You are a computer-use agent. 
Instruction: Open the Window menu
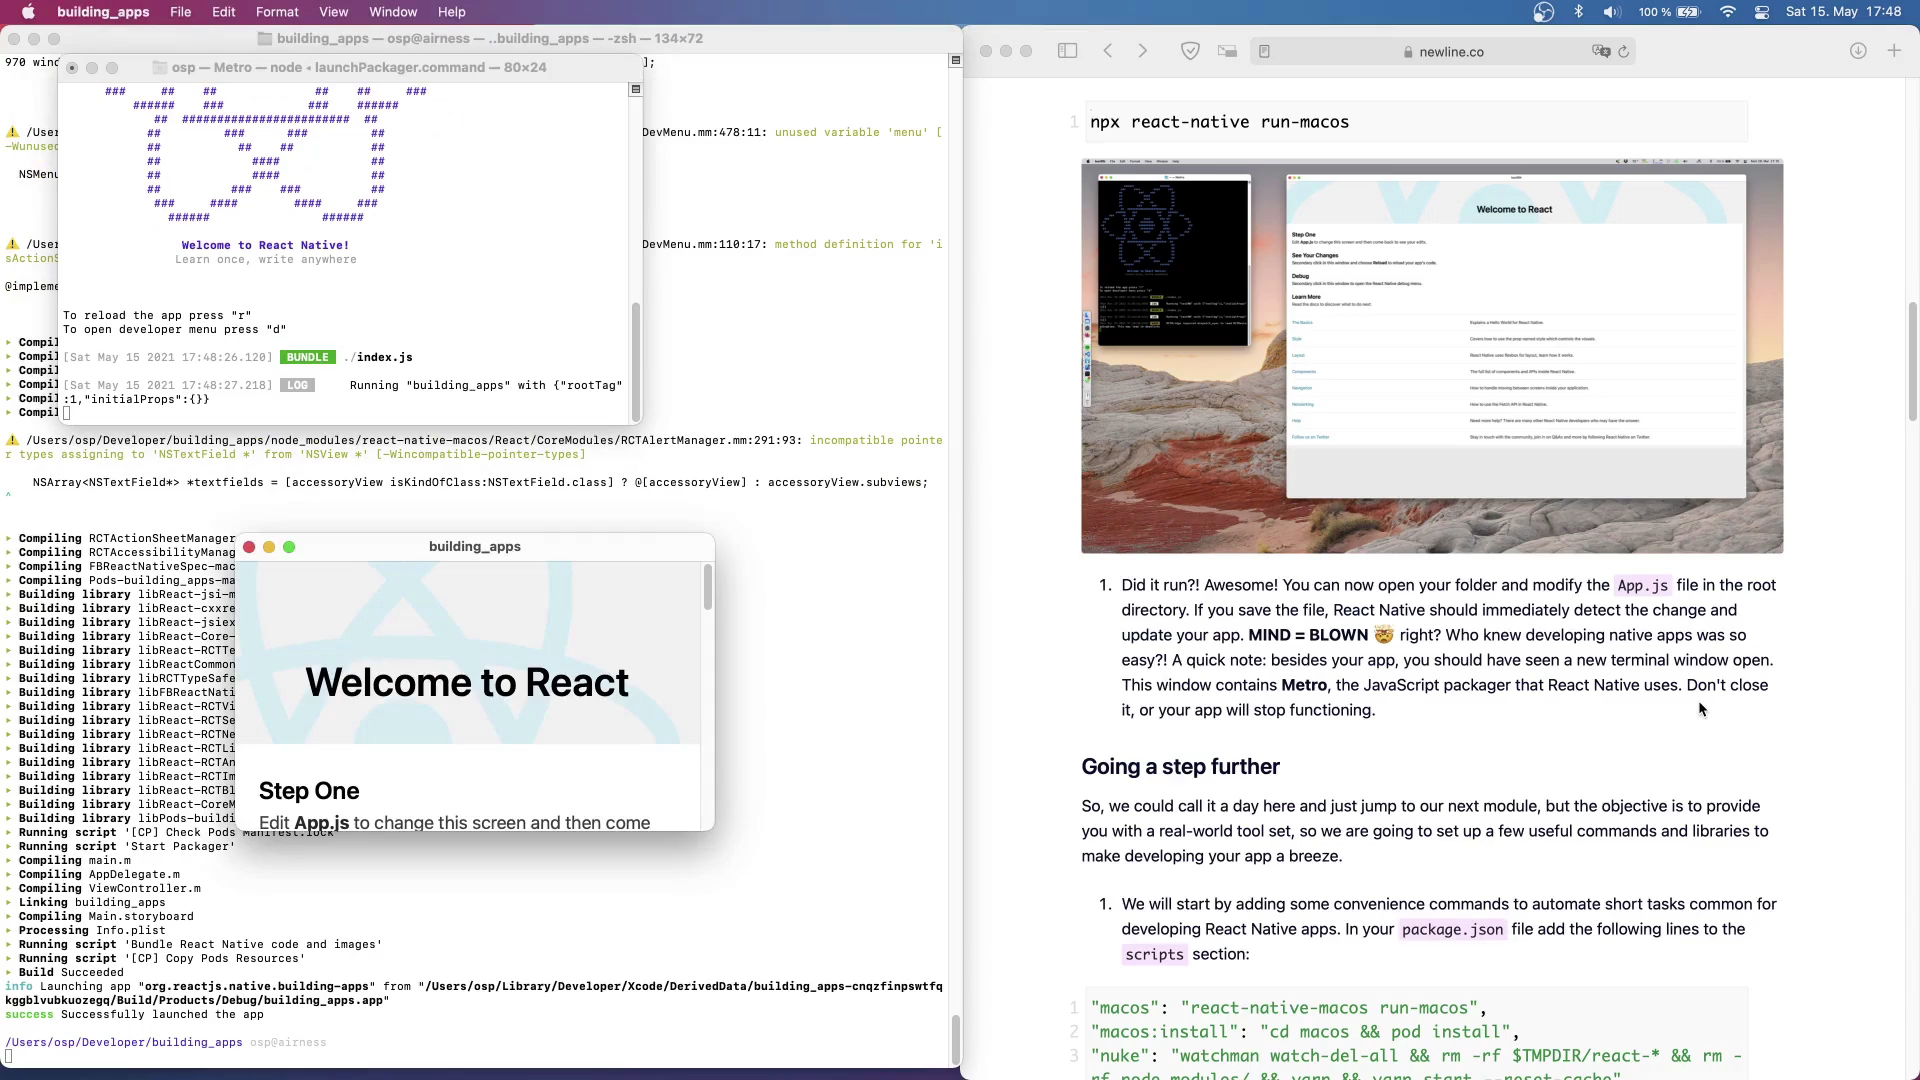pos(393,12)
